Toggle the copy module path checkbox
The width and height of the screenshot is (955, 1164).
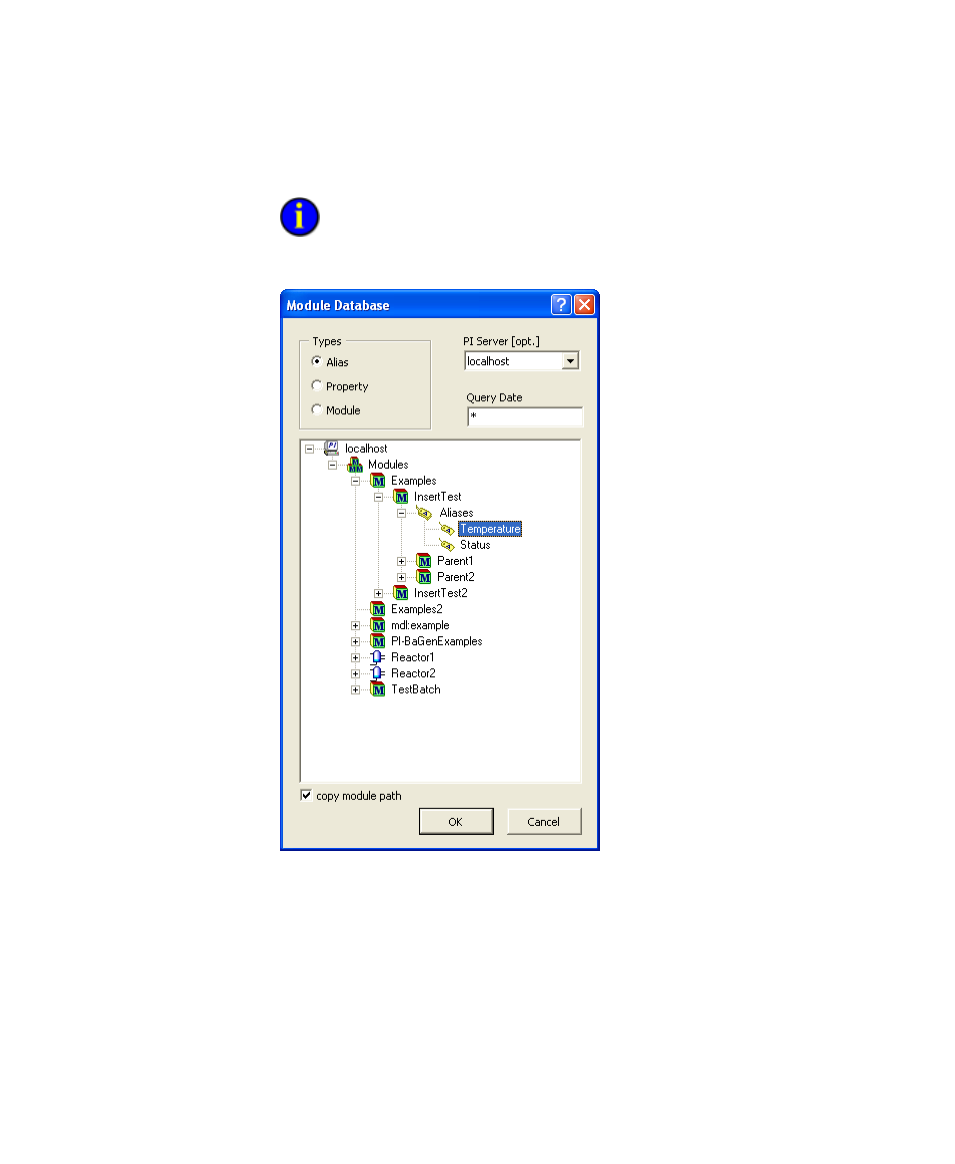pyautogui.click(x=306, y=795)
